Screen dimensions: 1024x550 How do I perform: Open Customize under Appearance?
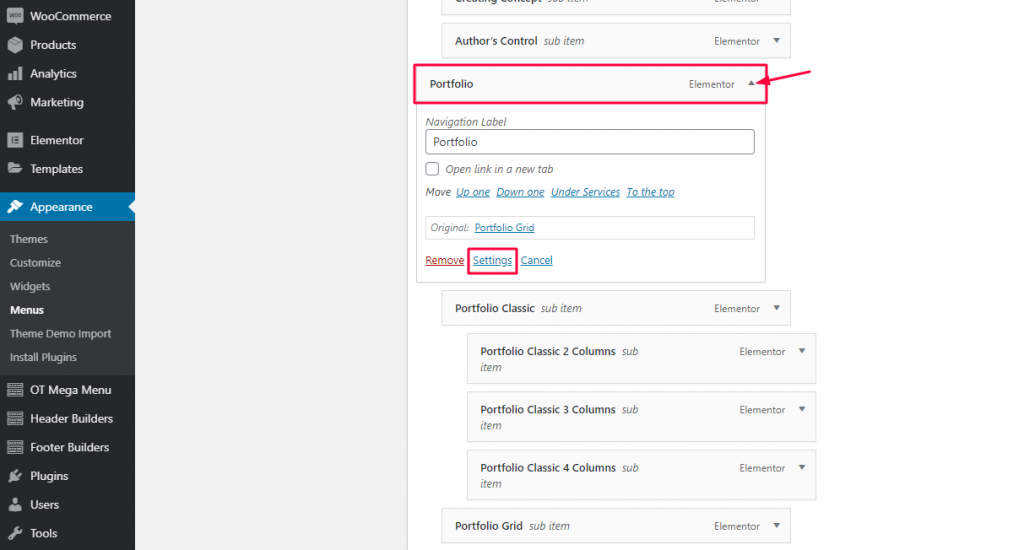[35, 263]
